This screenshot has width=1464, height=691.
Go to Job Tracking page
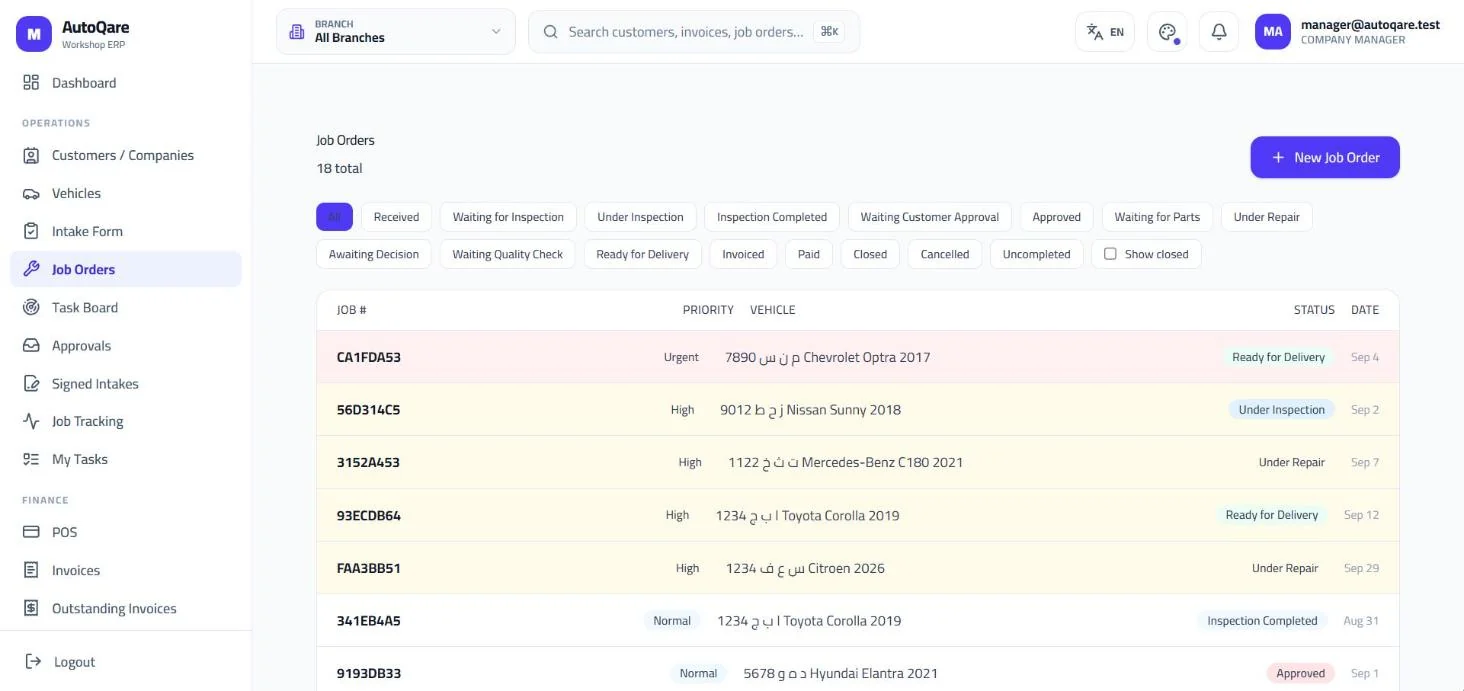click(x=126, y=421)
